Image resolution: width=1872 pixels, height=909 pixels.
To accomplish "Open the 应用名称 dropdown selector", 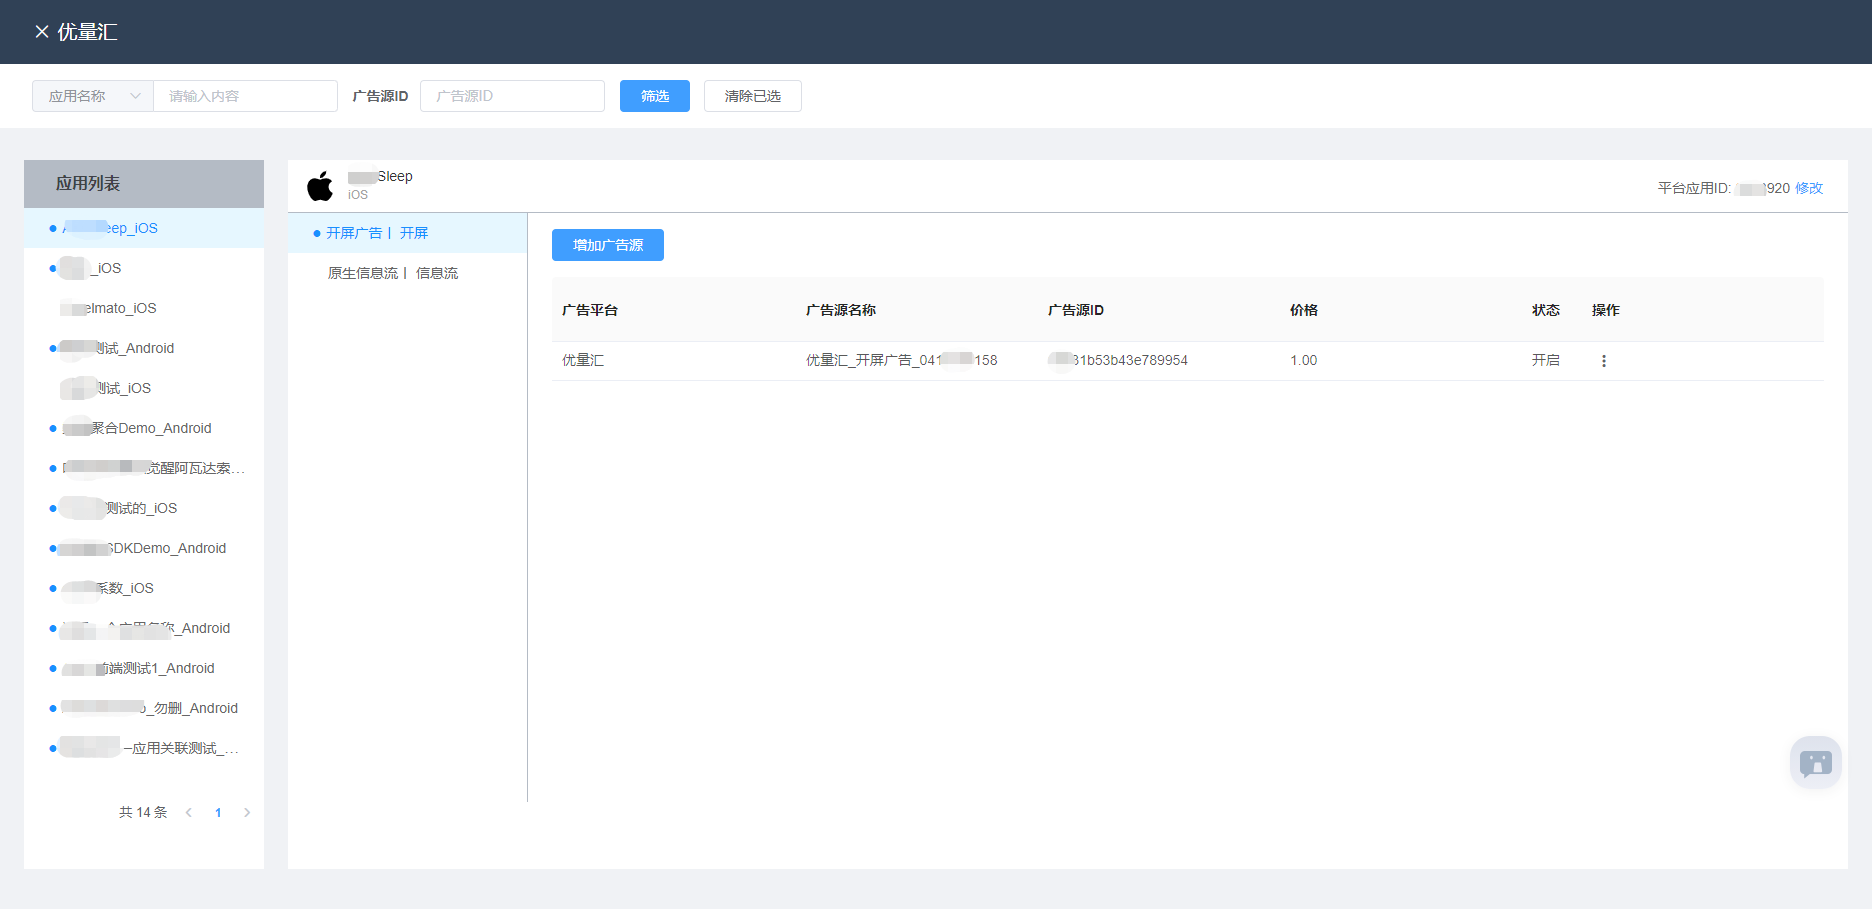I will click(93, 96).
